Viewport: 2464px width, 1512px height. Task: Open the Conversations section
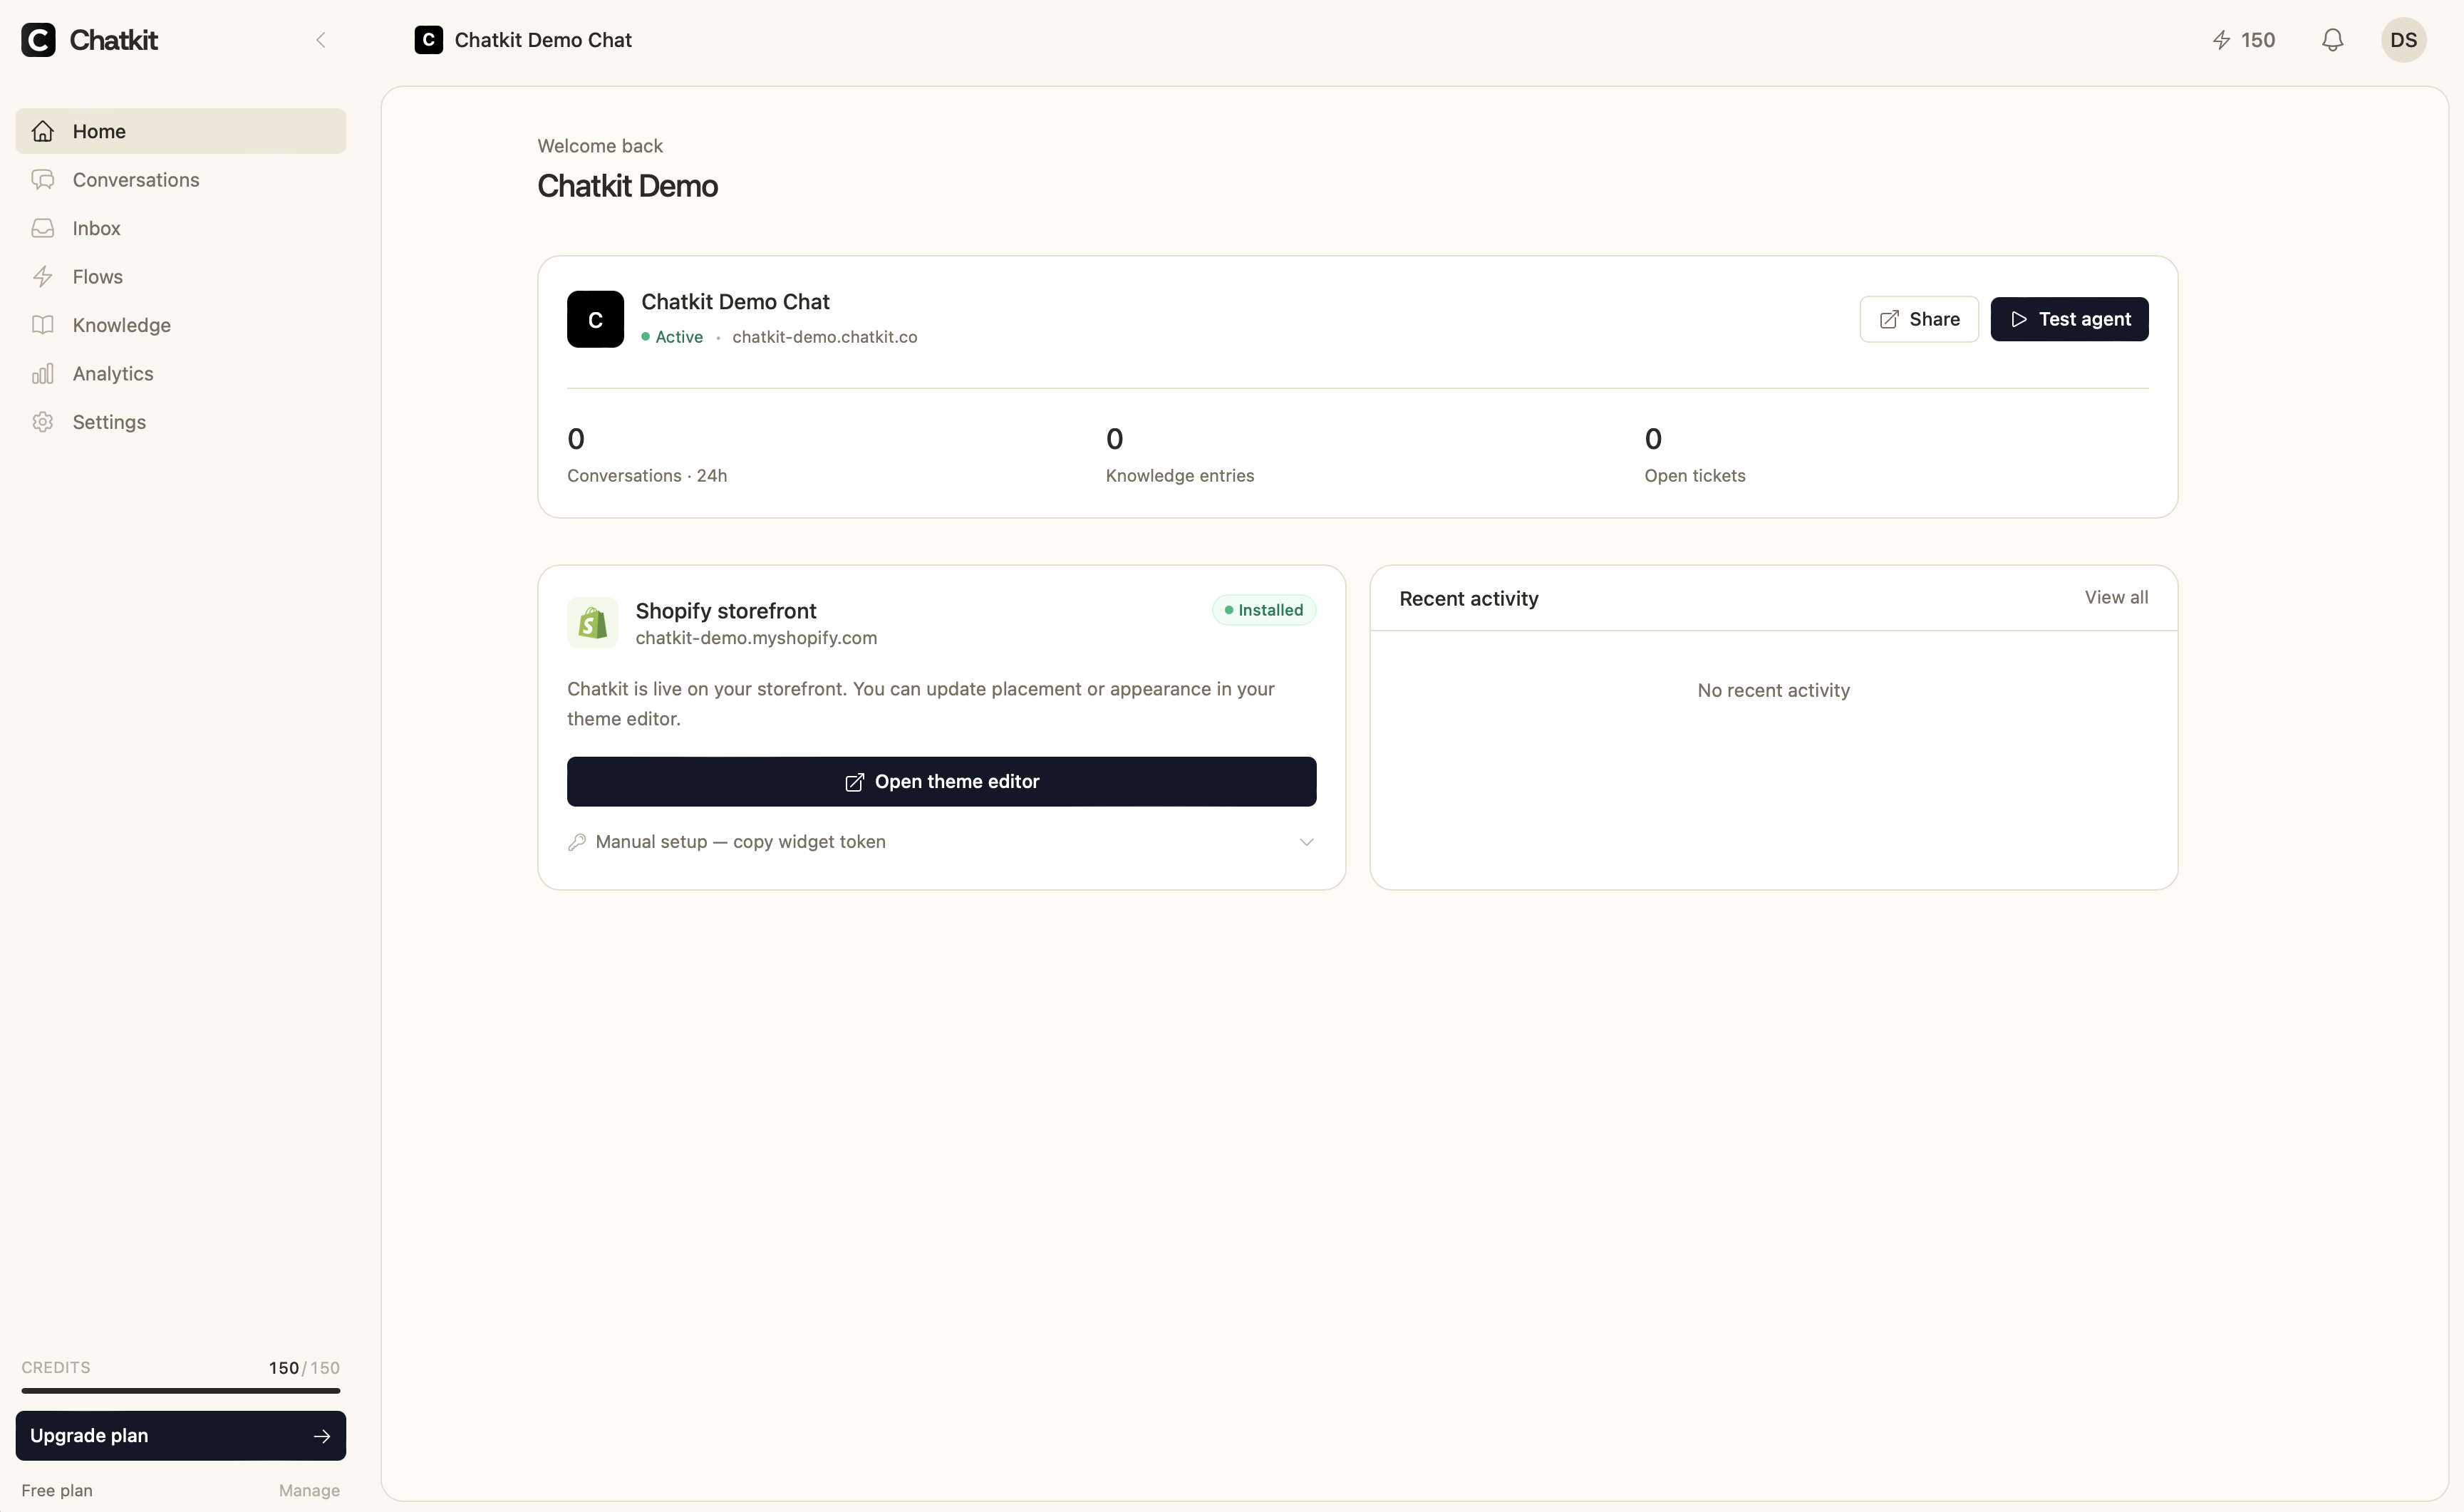[x=181, y=180]
